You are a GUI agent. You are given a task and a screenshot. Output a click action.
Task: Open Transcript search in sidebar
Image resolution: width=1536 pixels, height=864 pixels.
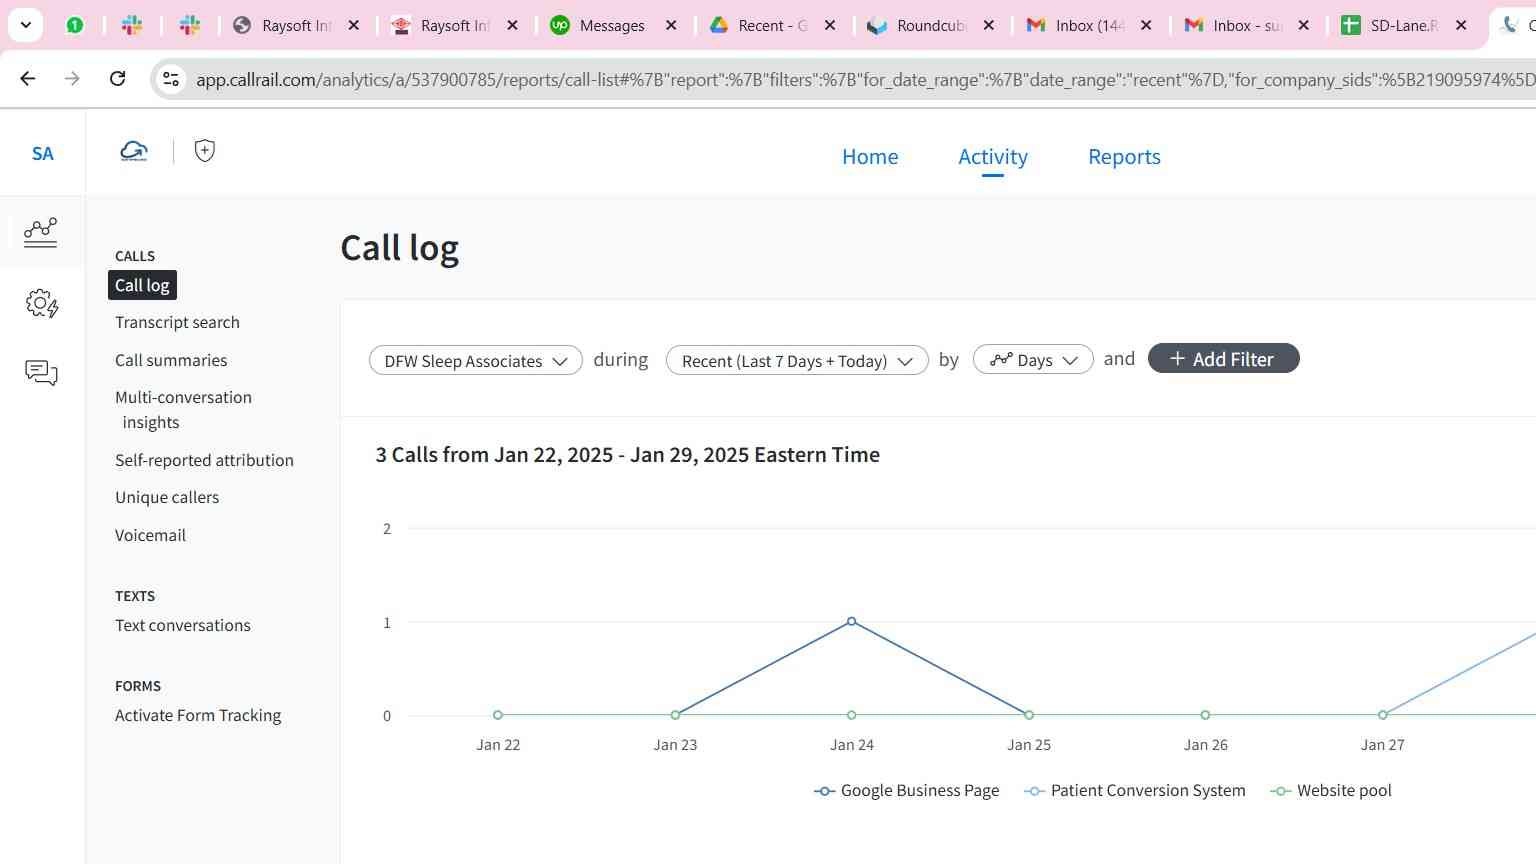tap(177, 322)
